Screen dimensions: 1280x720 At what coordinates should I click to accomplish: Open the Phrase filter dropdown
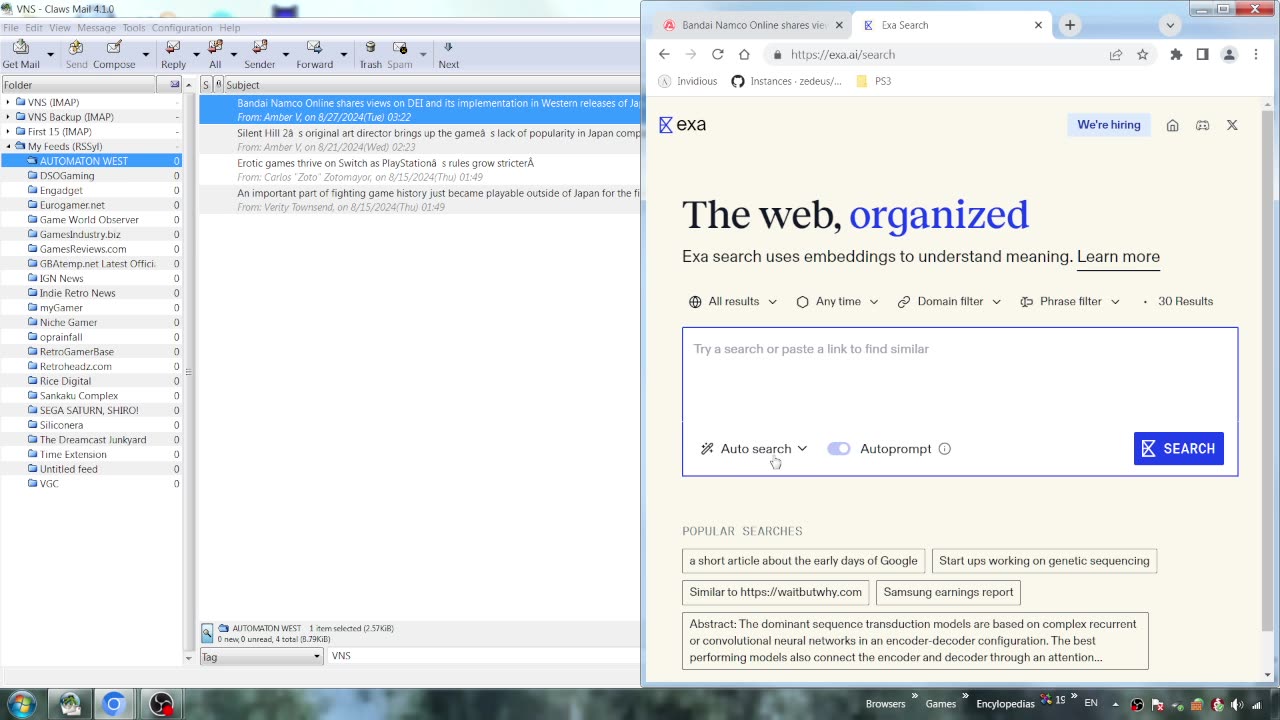pyautogui.click(x=1070, y=301)
